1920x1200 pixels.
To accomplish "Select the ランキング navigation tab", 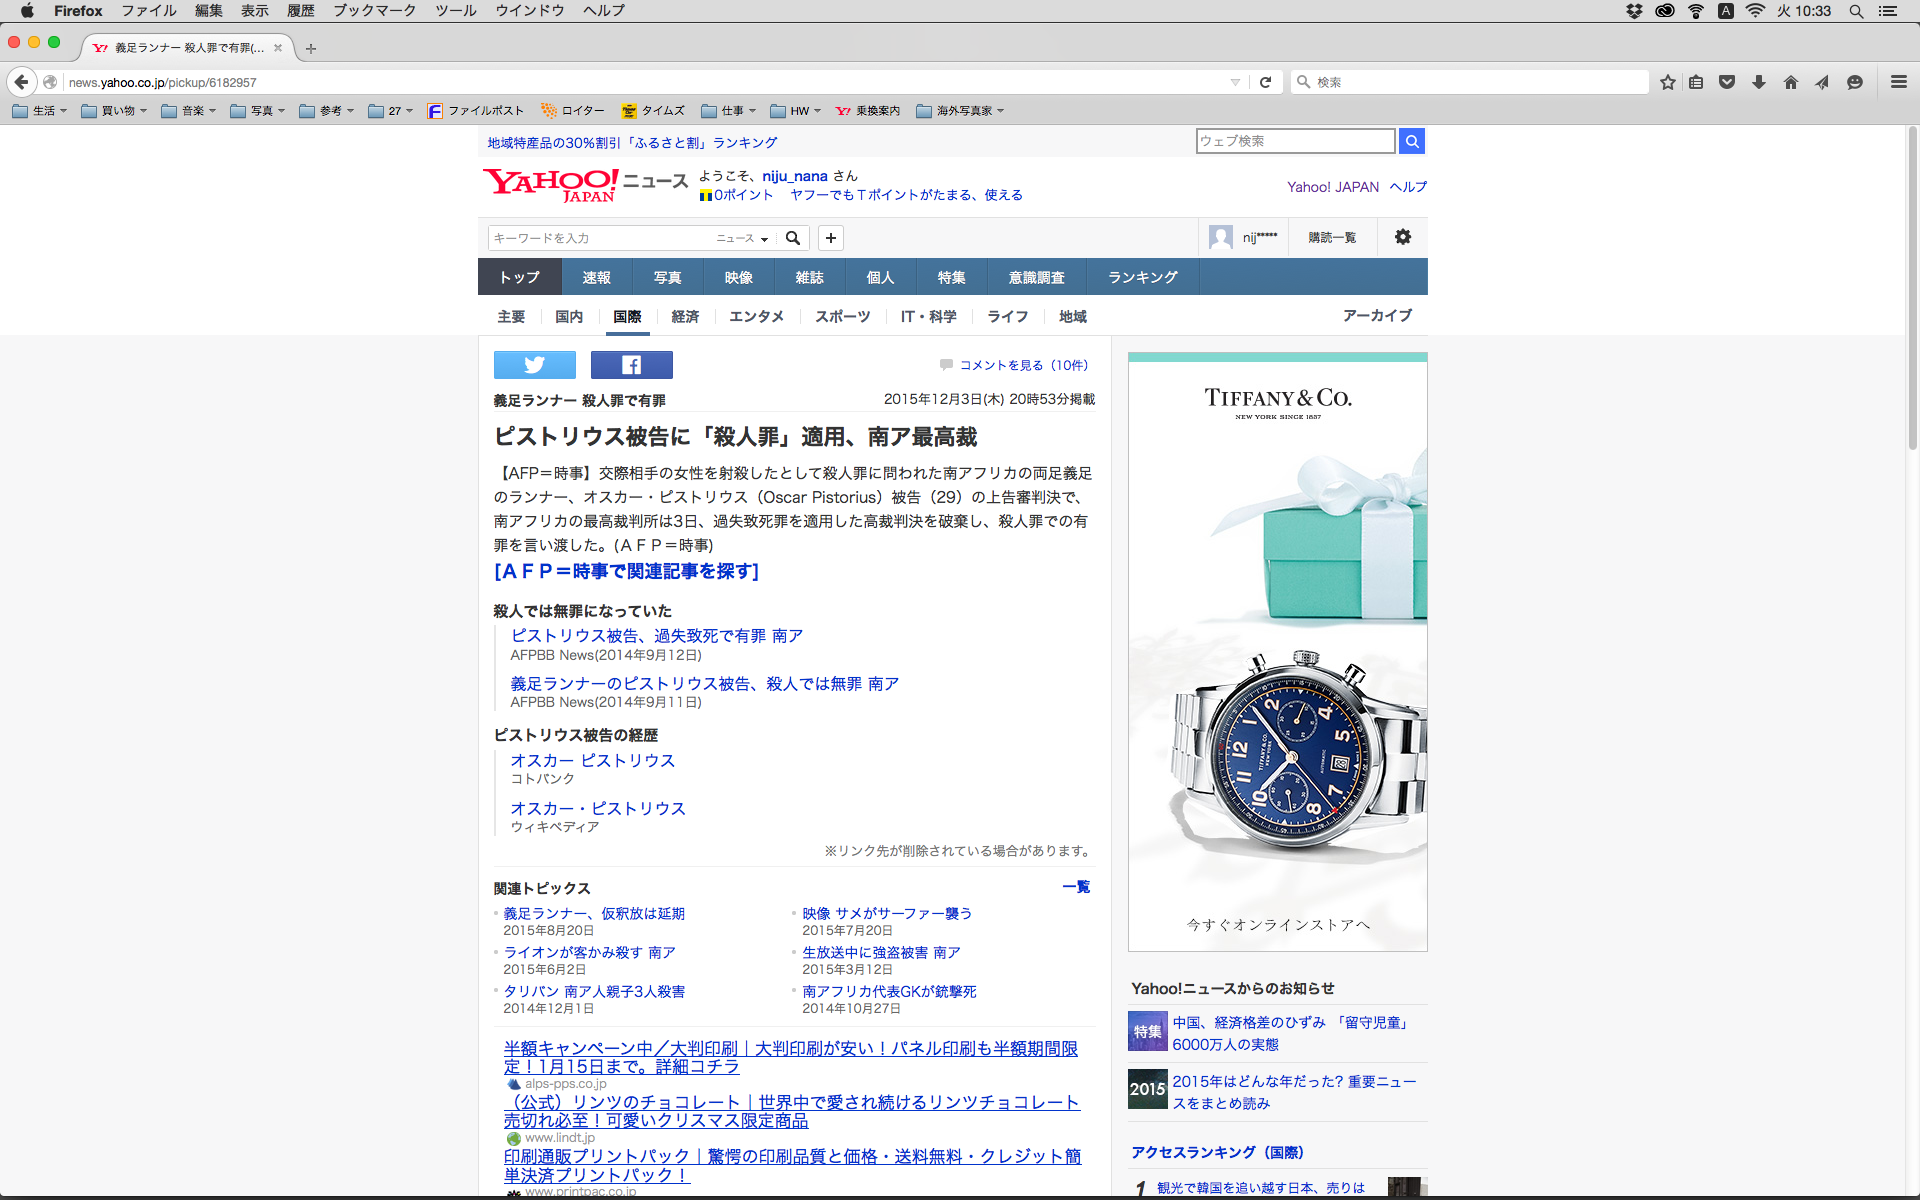I will tap(1142, 277).
